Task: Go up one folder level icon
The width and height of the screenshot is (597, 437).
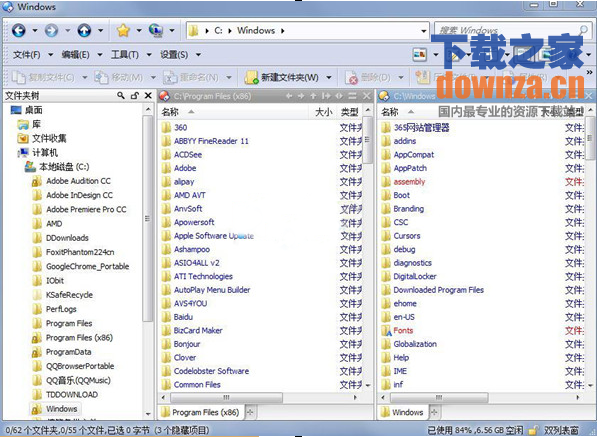Action: point(84,30)
